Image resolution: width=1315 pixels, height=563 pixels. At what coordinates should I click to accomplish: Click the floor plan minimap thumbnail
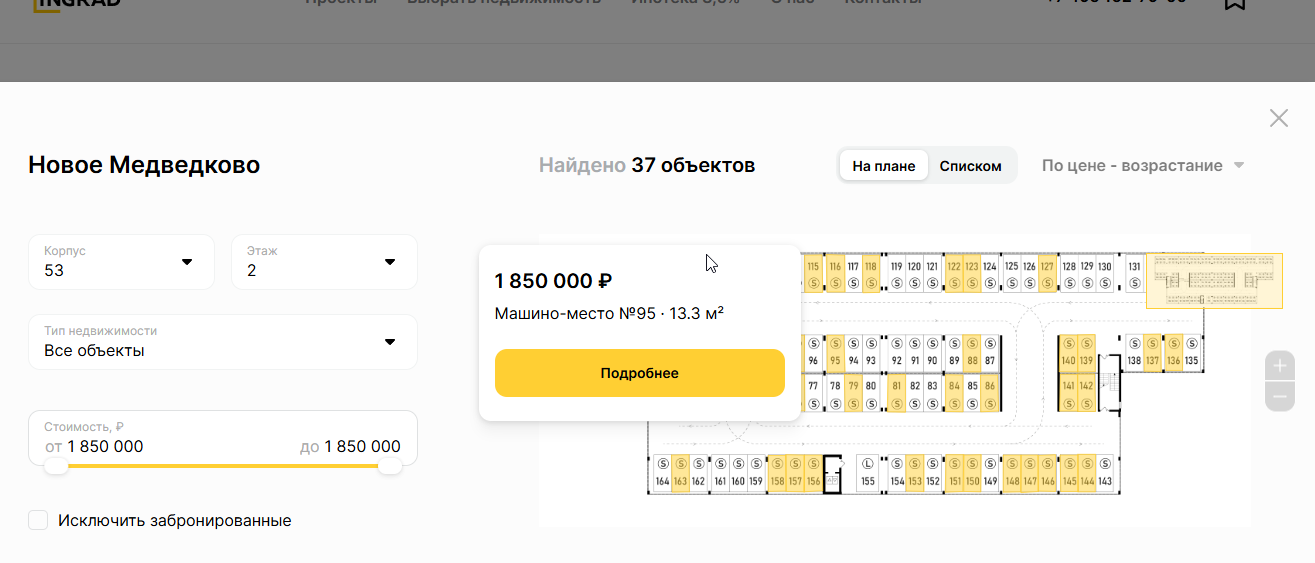point(1213,280)
